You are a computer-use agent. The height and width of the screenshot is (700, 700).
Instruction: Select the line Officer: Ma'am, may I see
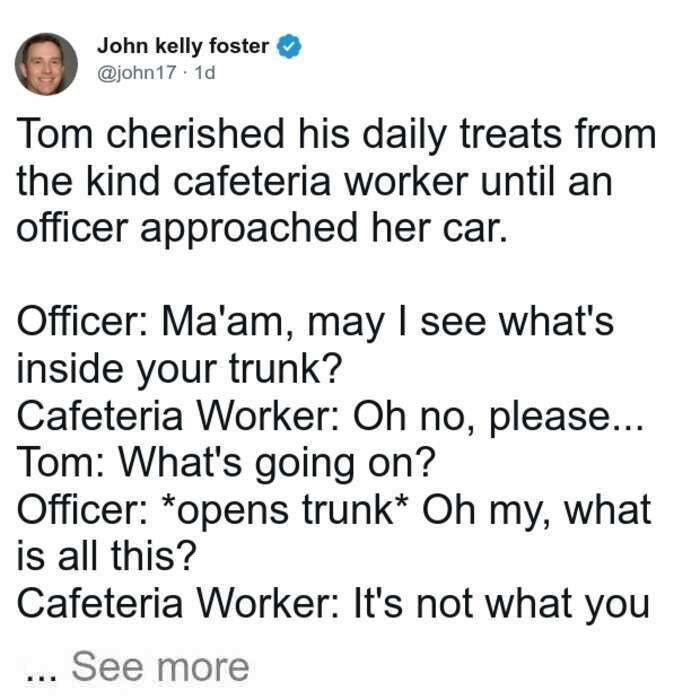click(315, 322)
